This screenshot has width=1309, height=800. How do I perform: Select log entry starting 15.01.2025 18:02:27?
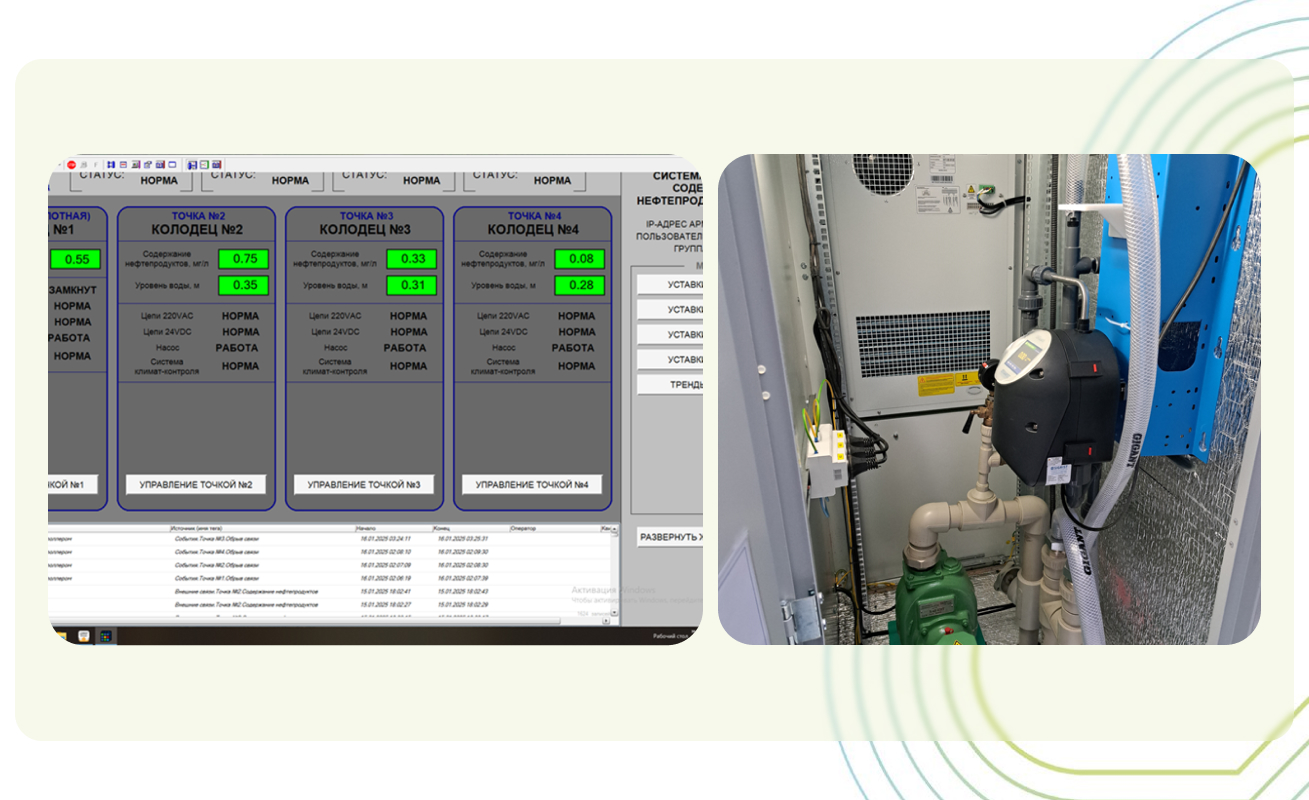[330, 605]
